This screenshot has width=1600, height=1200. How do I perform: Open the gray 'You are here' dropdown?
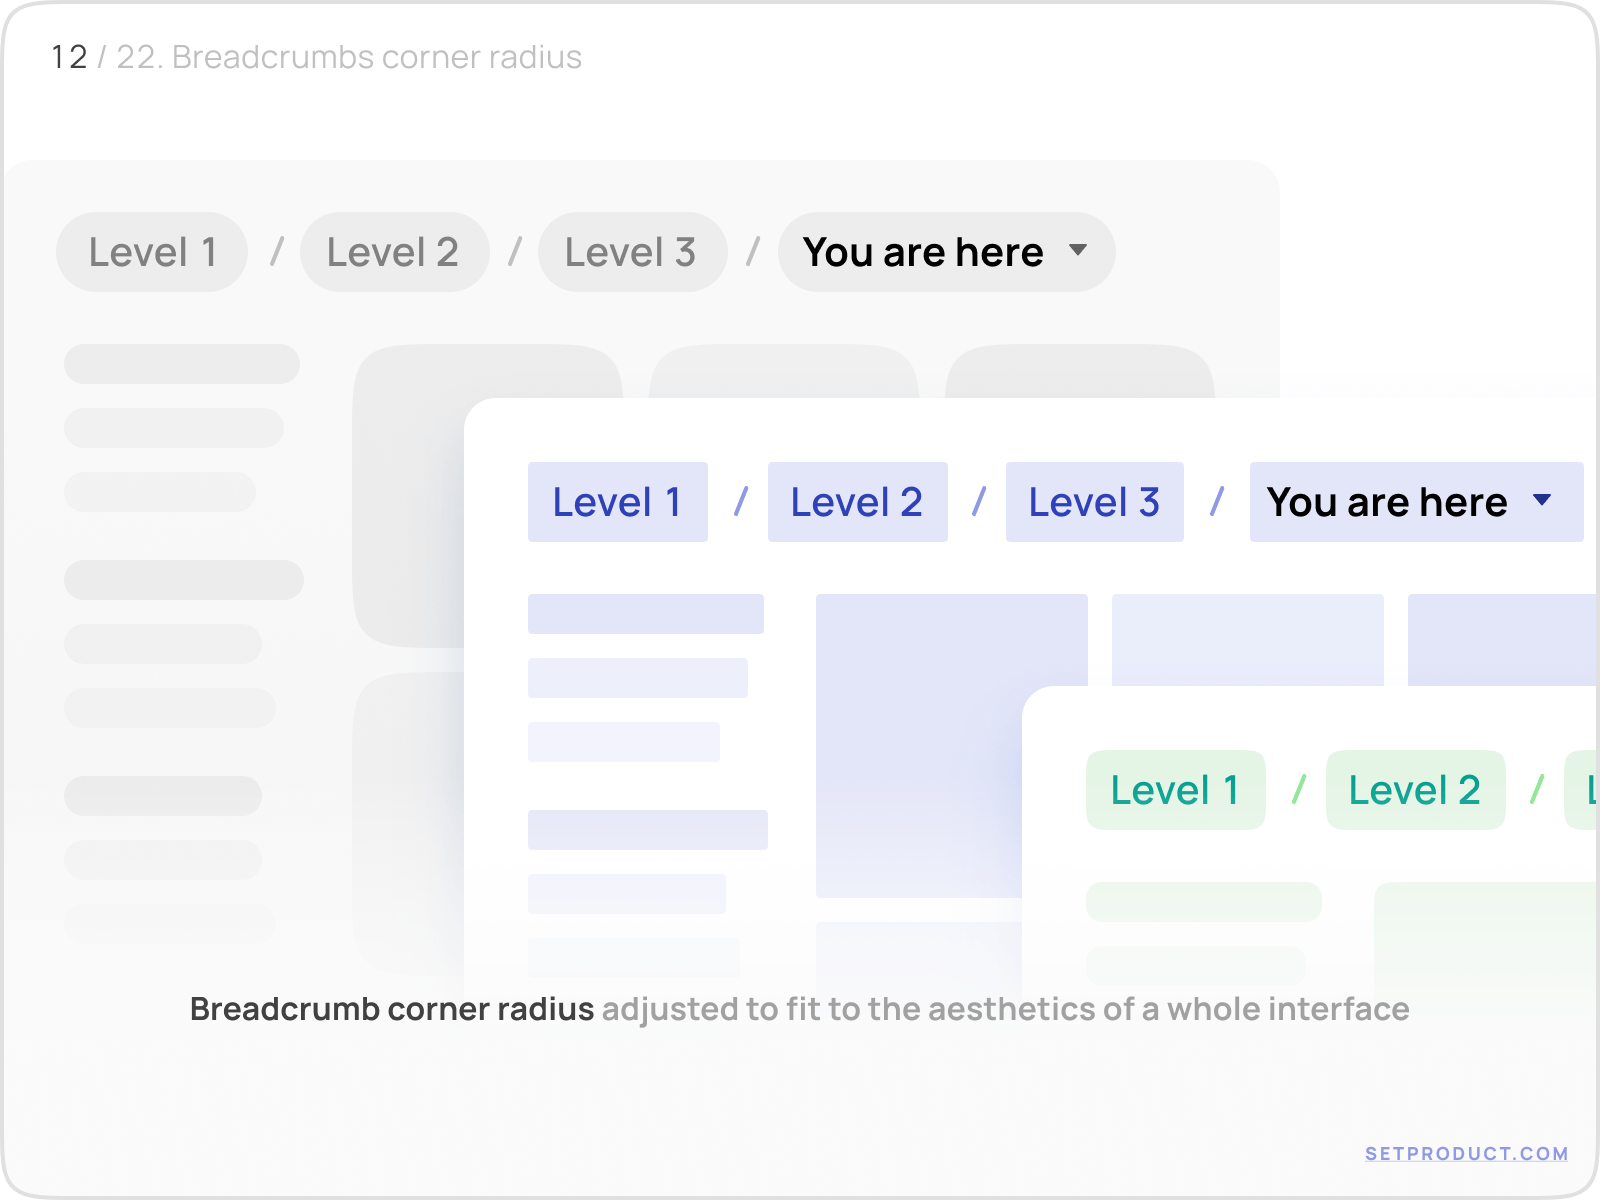(x=923, y=252)
